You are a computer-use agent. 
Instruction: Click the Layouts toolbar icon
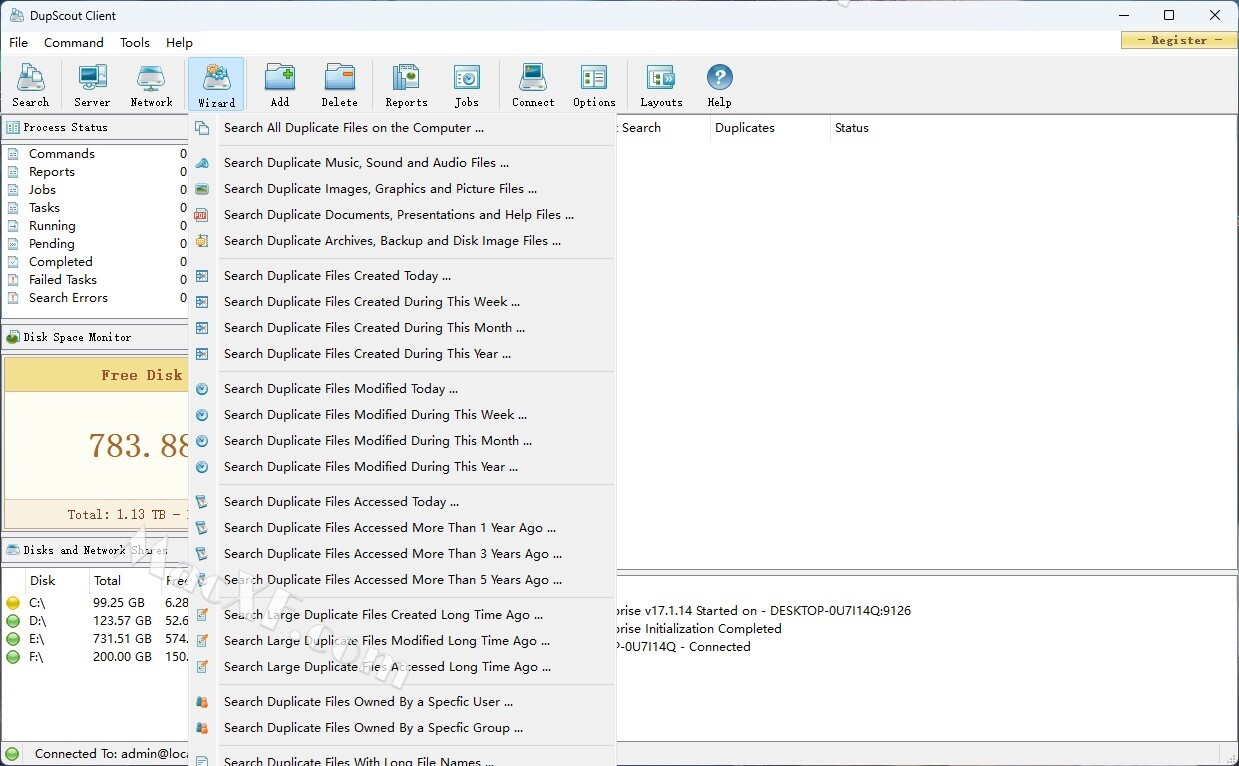pos(661,85)
